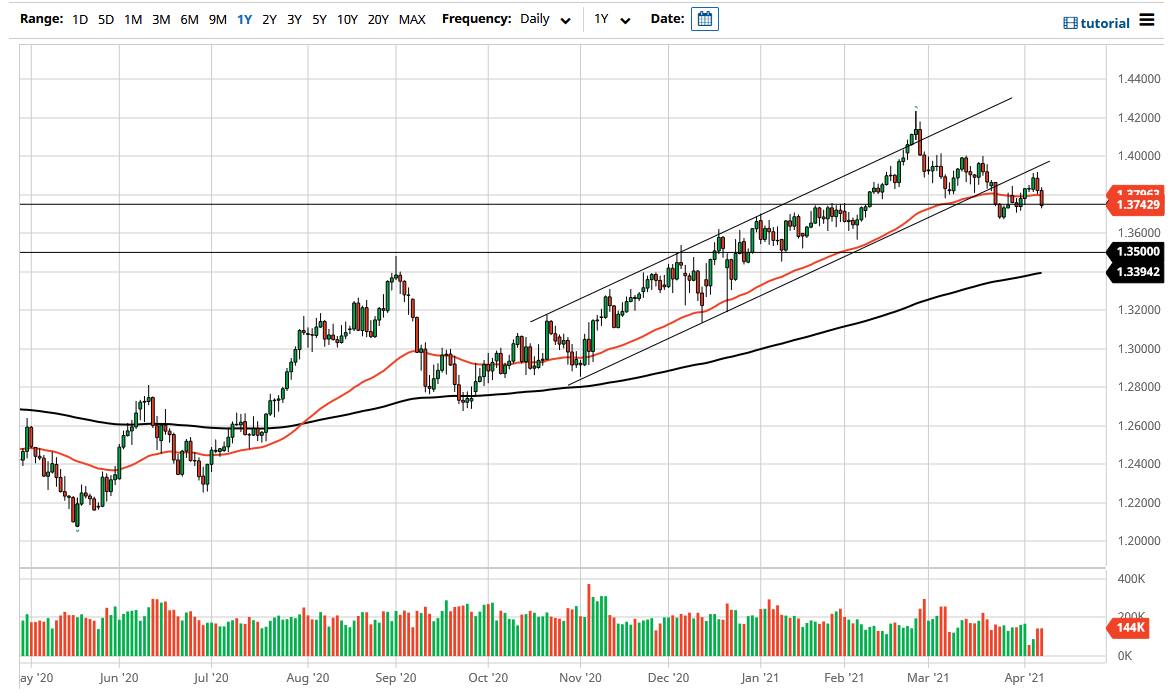
Task: Choose the 20Y range button
Action: tap(378, 19)
